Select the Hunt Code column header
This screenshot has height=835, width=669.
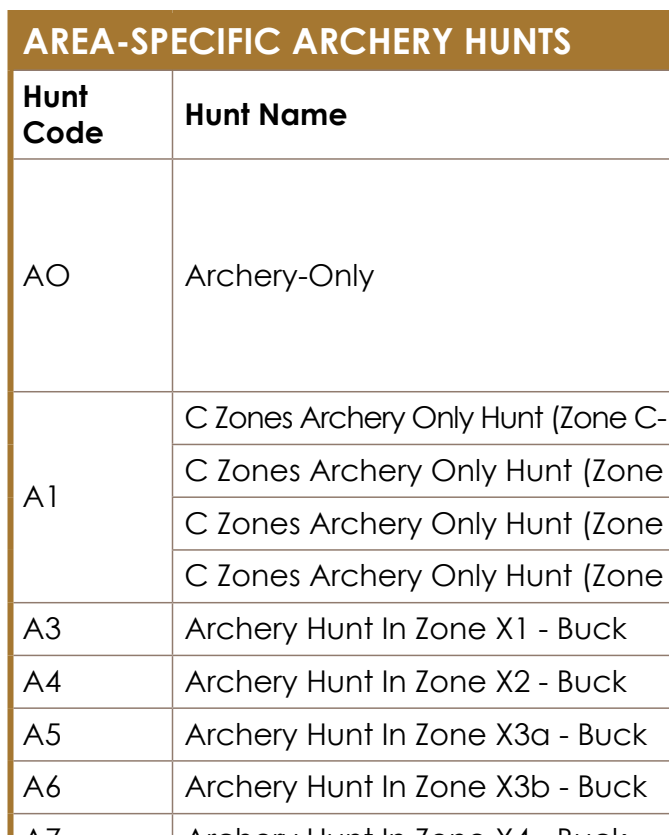[x=93, y=114]
